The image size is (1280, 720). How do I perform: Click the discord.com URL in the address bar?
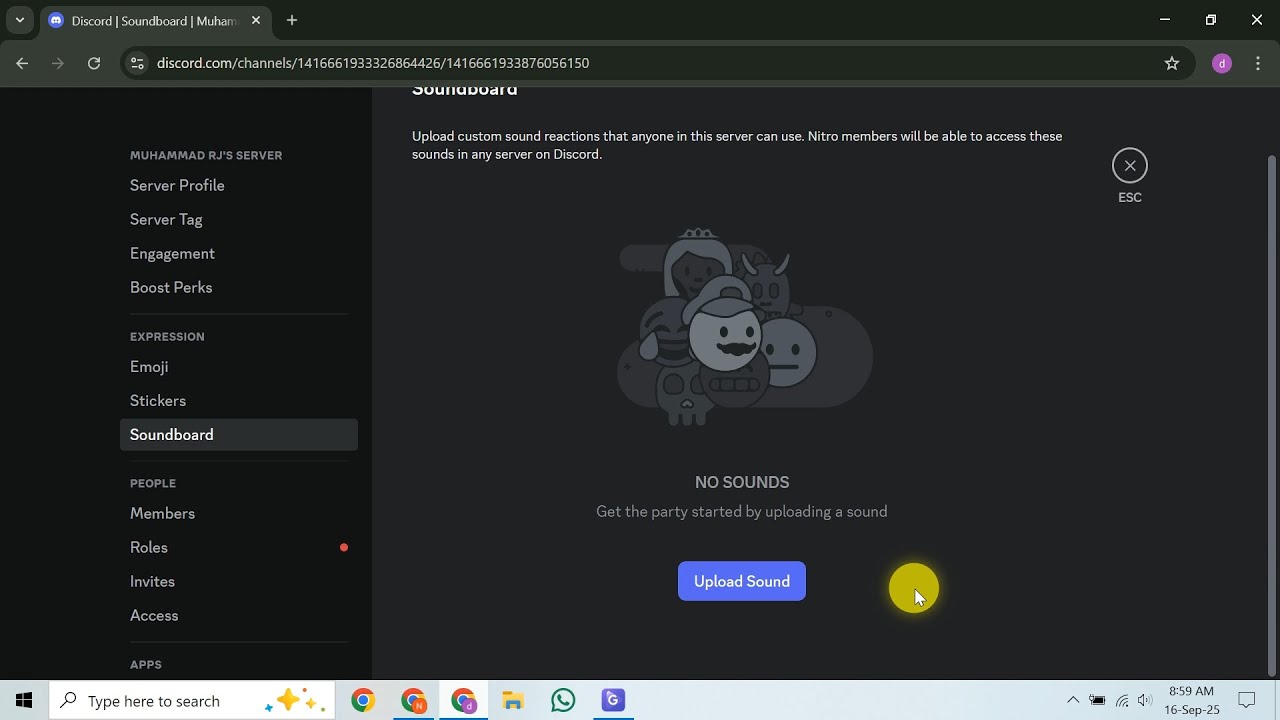click(x=373, y=63)
